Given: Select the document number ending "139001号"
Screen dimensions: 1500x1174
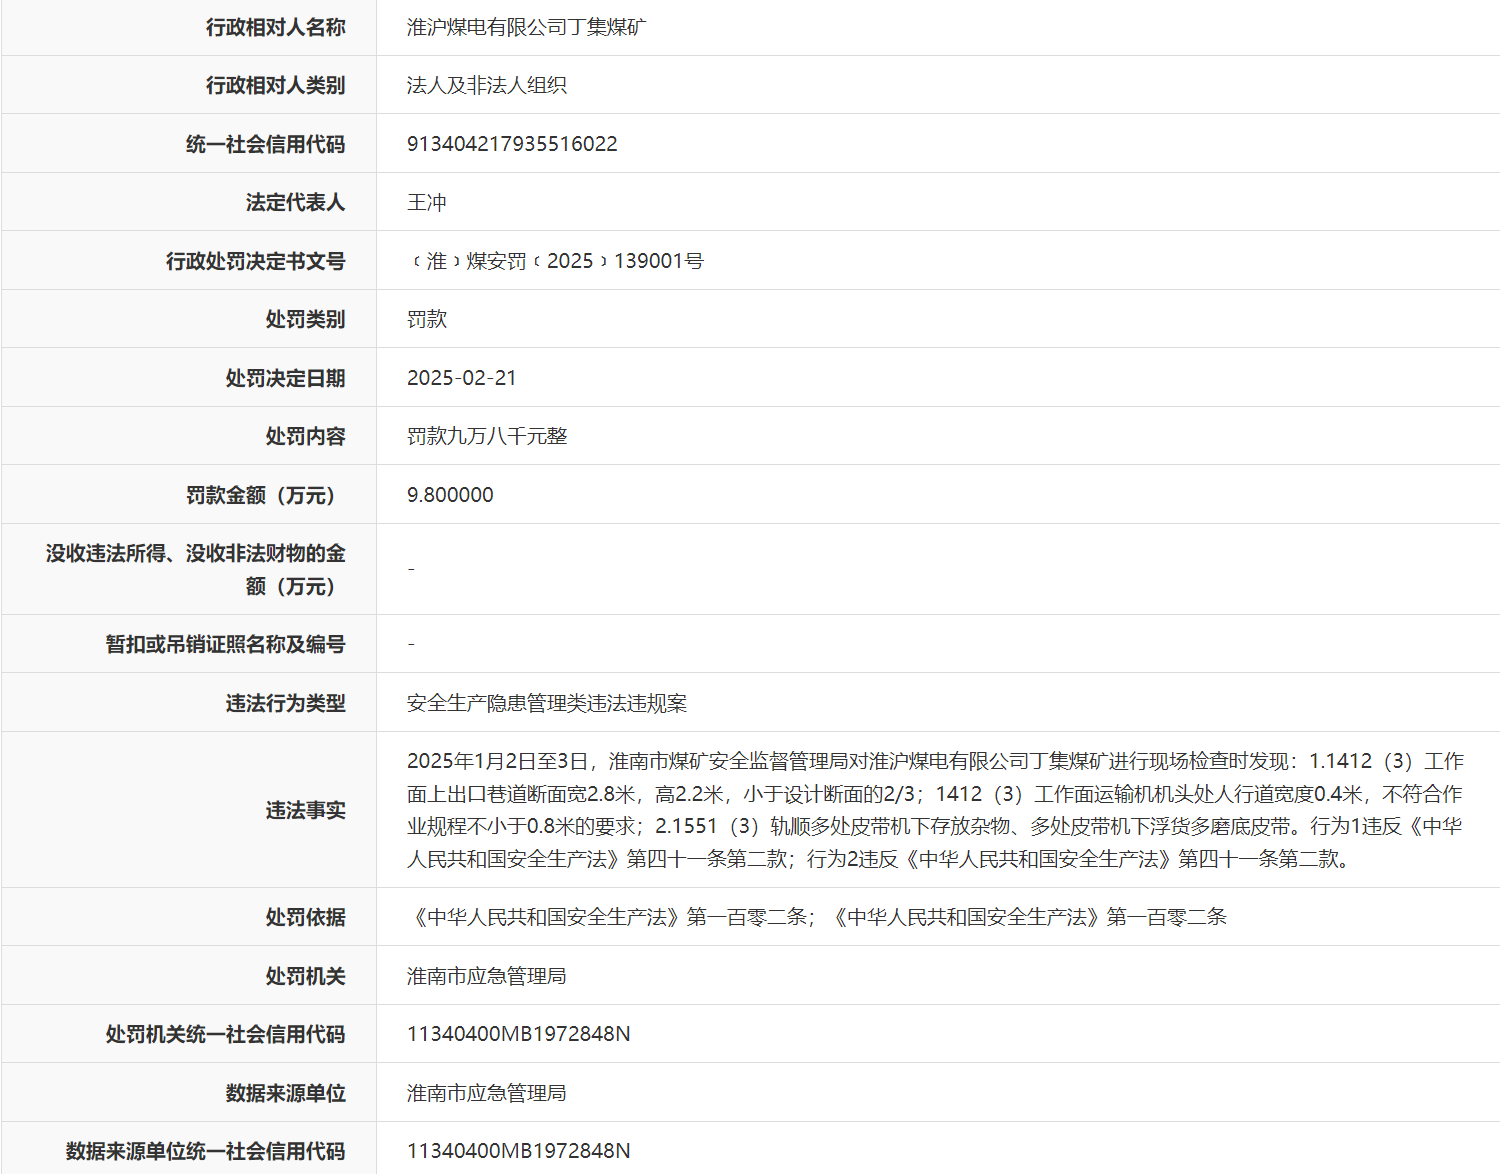Looking at the screenshot, I should (555, 261).
